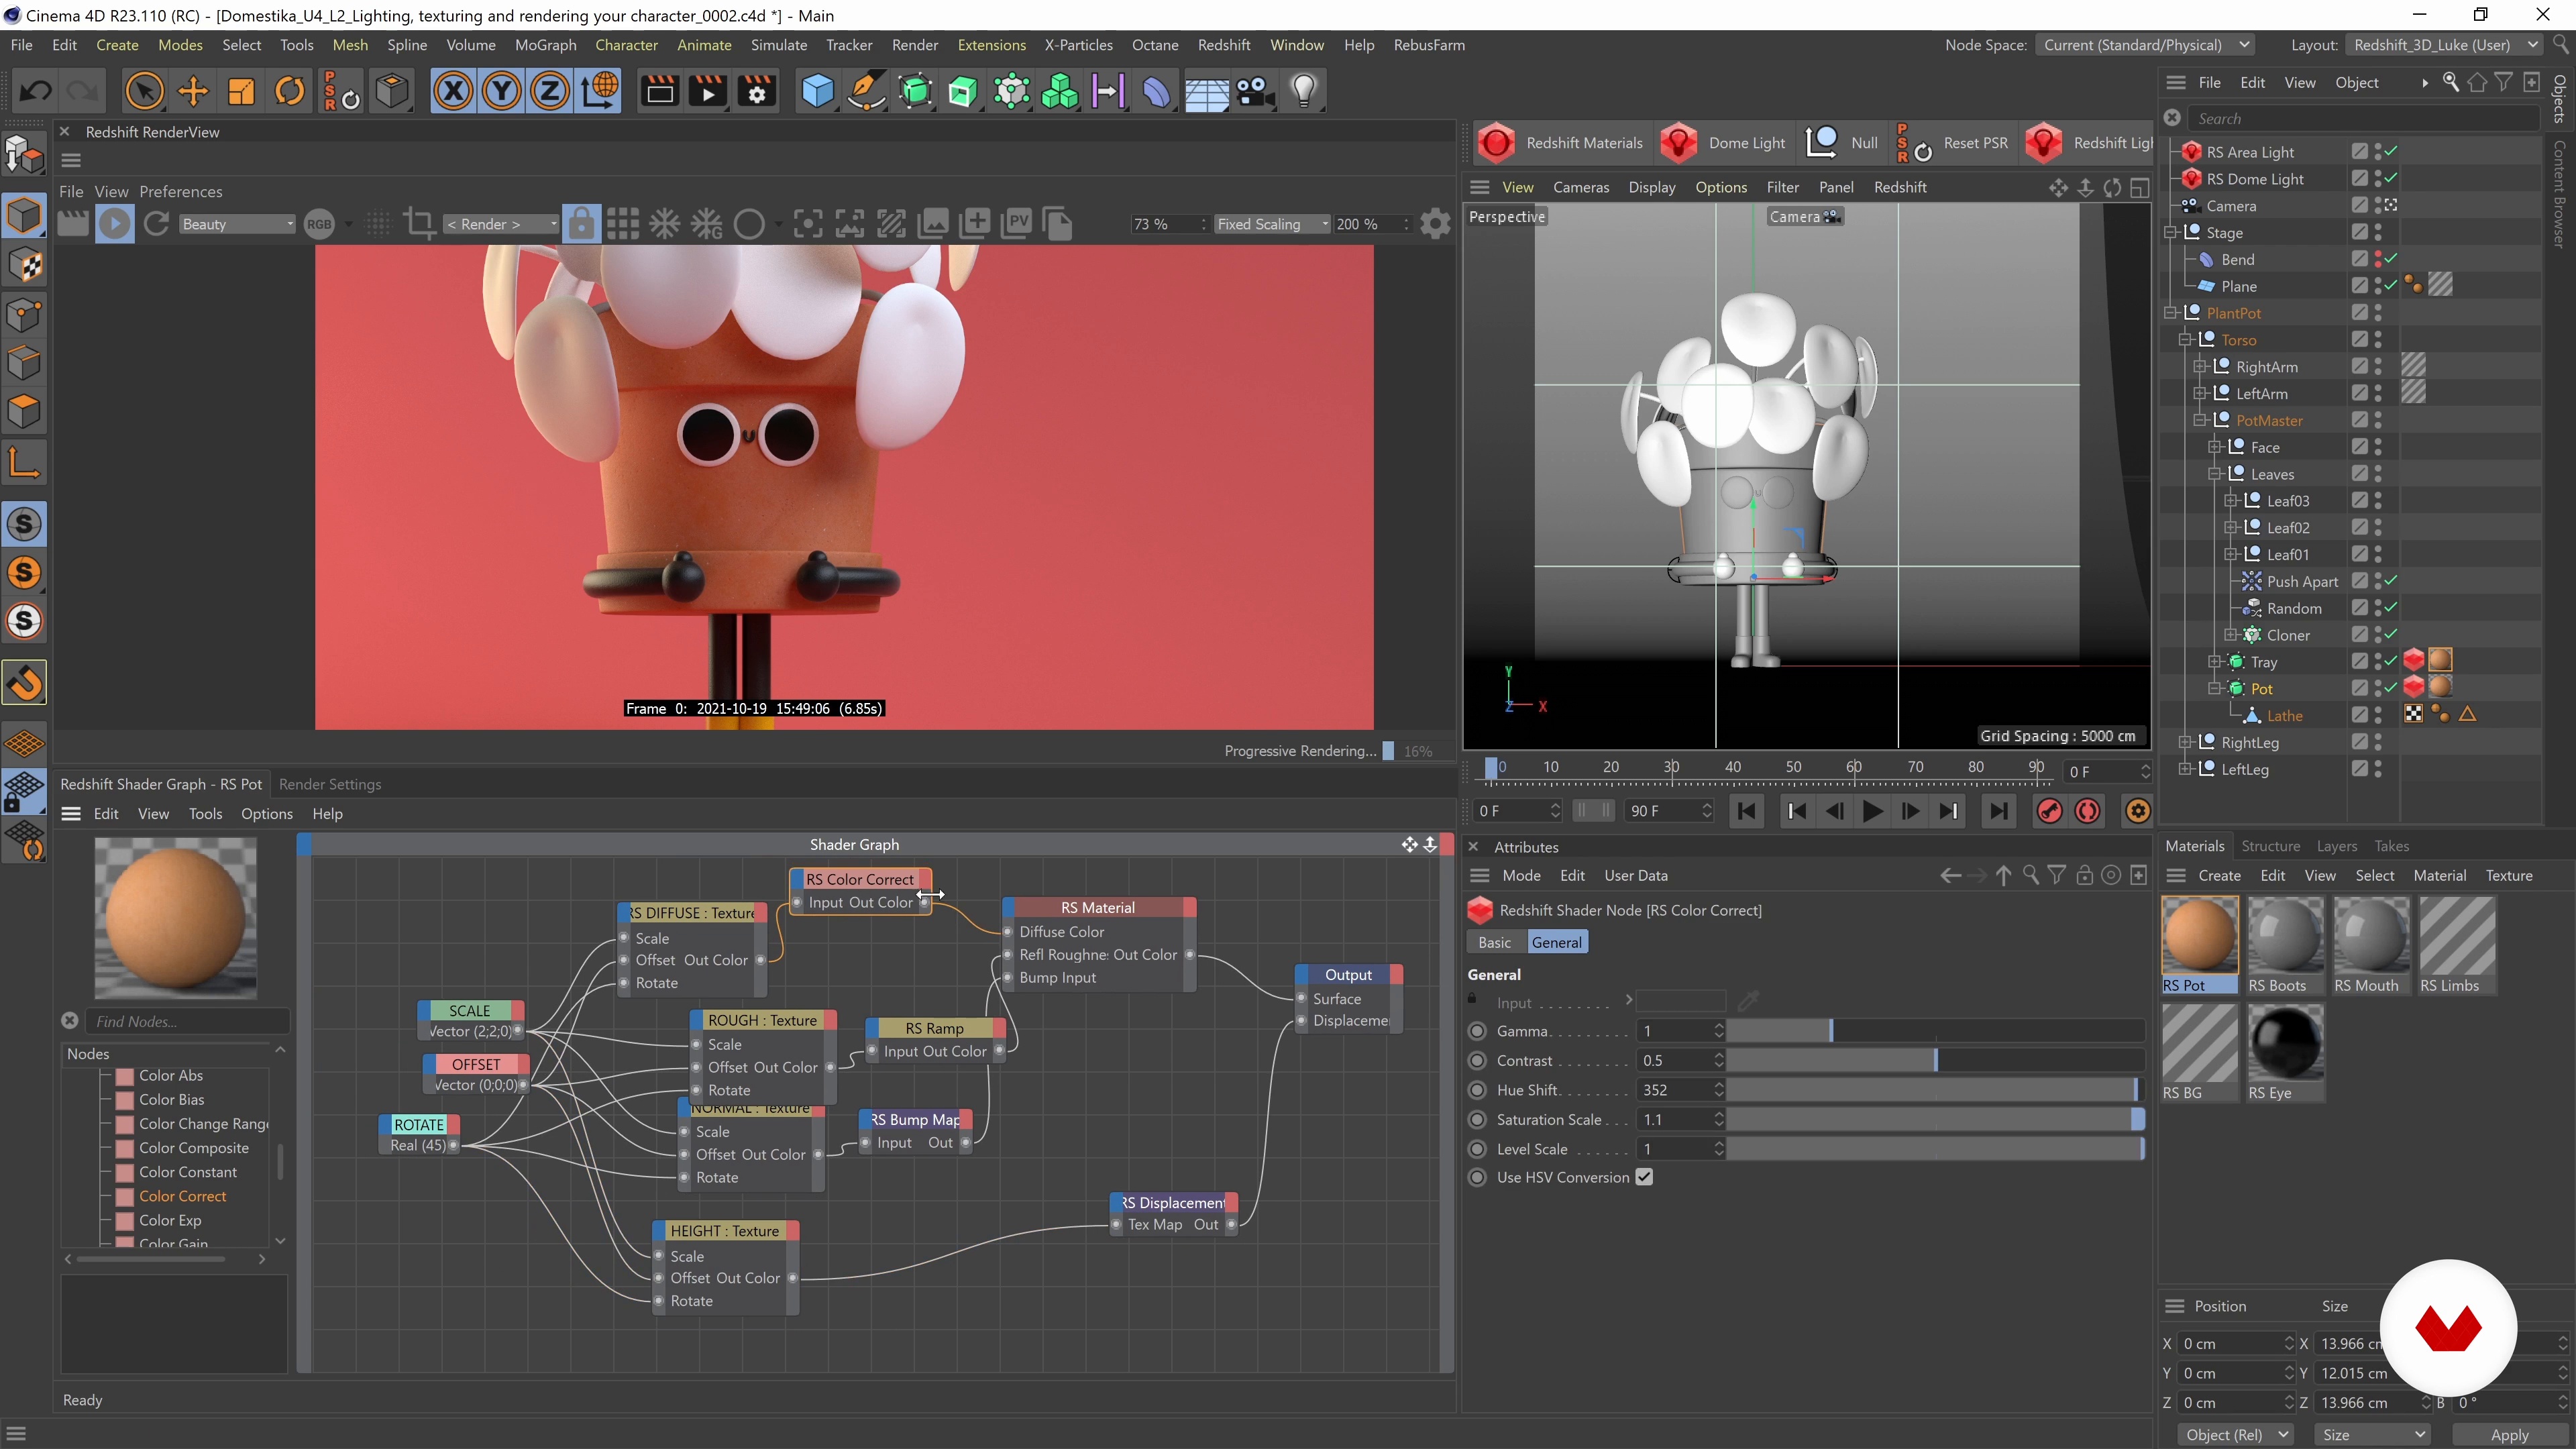This screenshot has height=1449, width=2576.
Task: Go to end of animation
Action: [1997, 811]
